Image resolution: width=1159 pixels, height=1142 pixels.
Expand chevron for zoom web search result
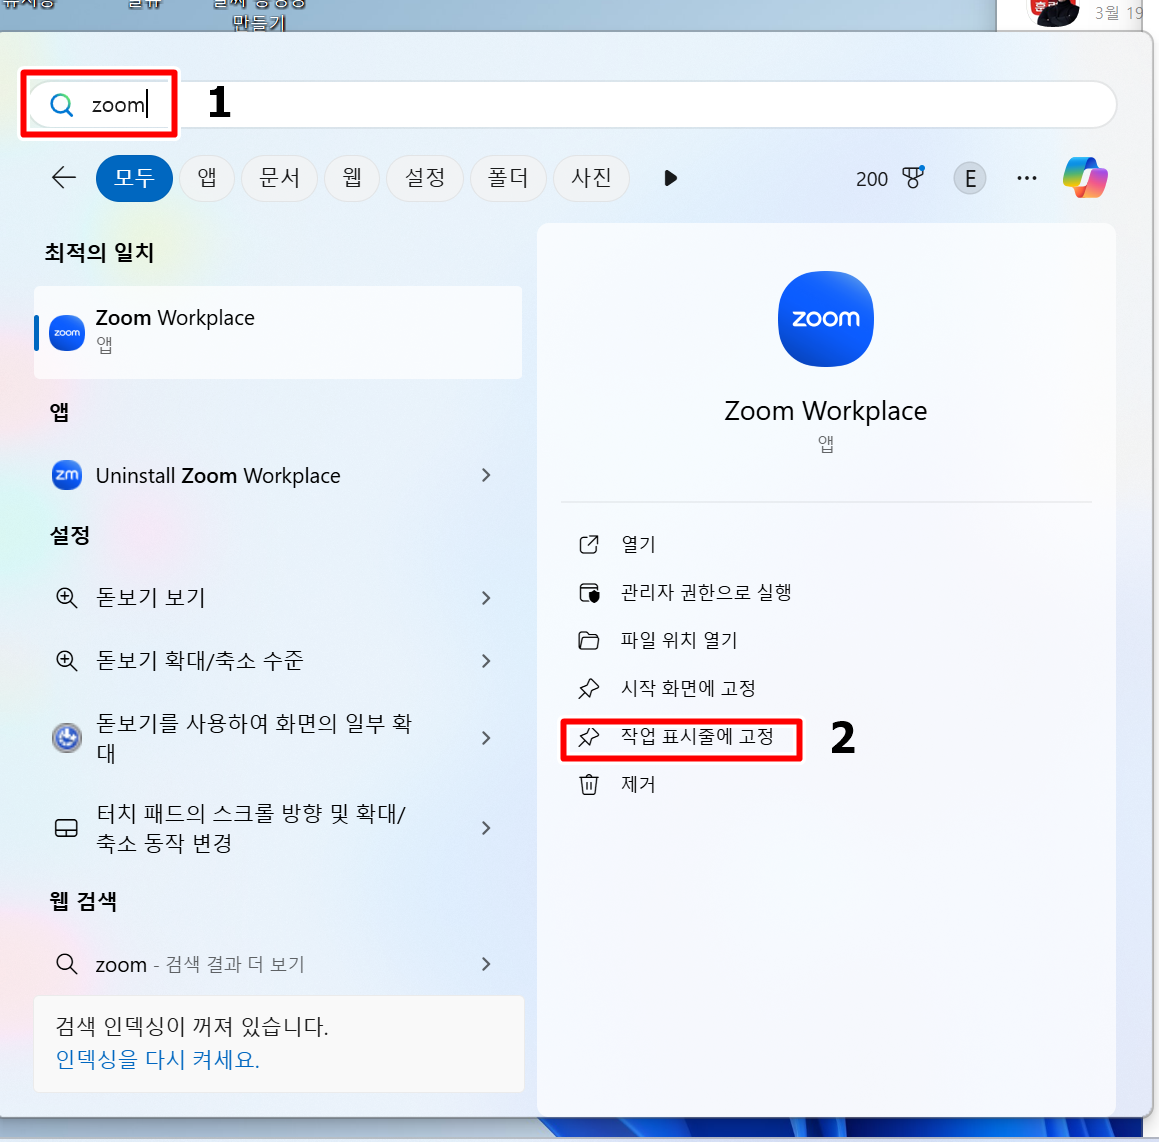tap(486, 964)
